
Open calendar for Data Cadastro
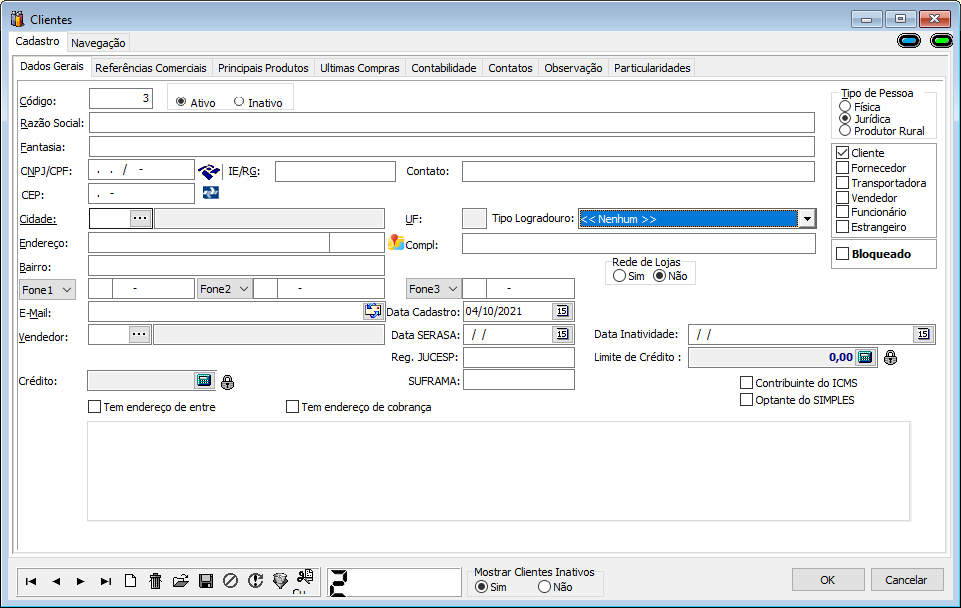click(x=562, y=311)
